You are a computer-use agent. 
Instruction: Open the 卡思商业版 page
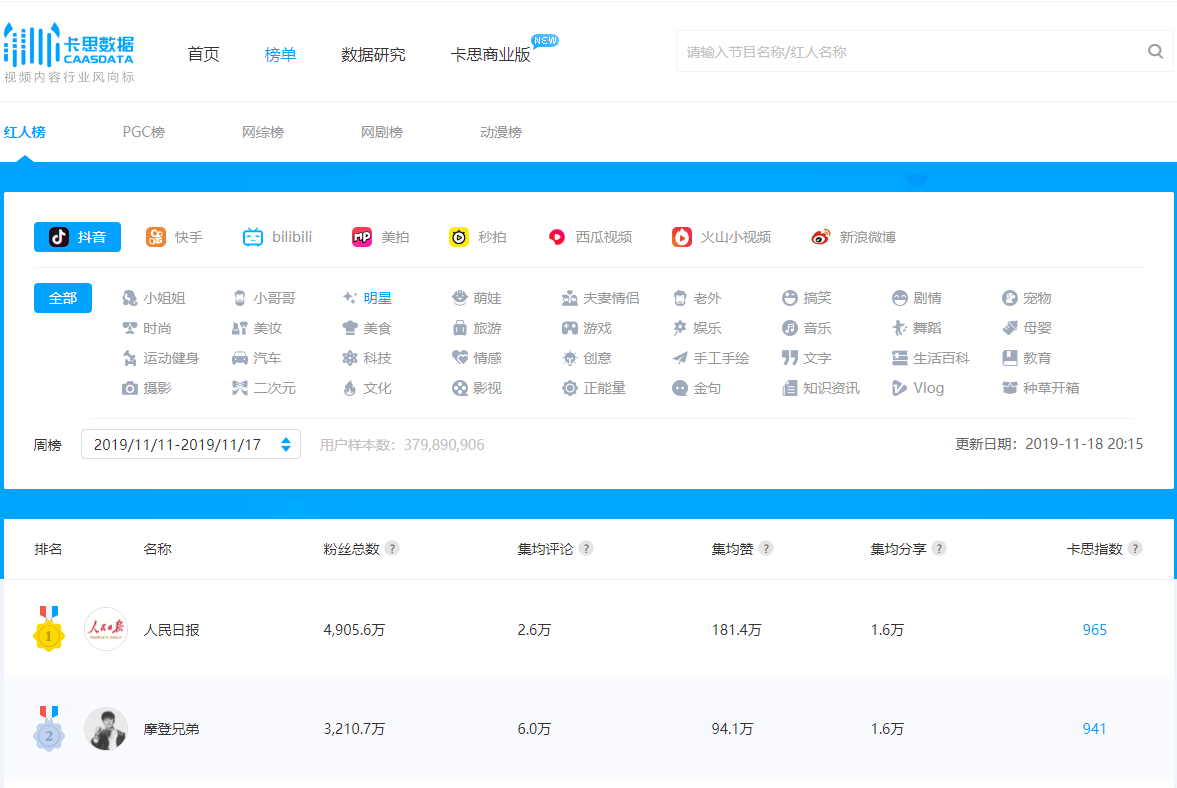(x=494, y=55)
